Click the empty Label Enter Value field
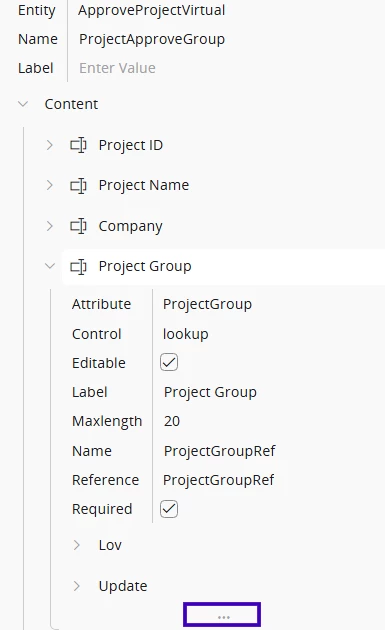 (117, 68)
